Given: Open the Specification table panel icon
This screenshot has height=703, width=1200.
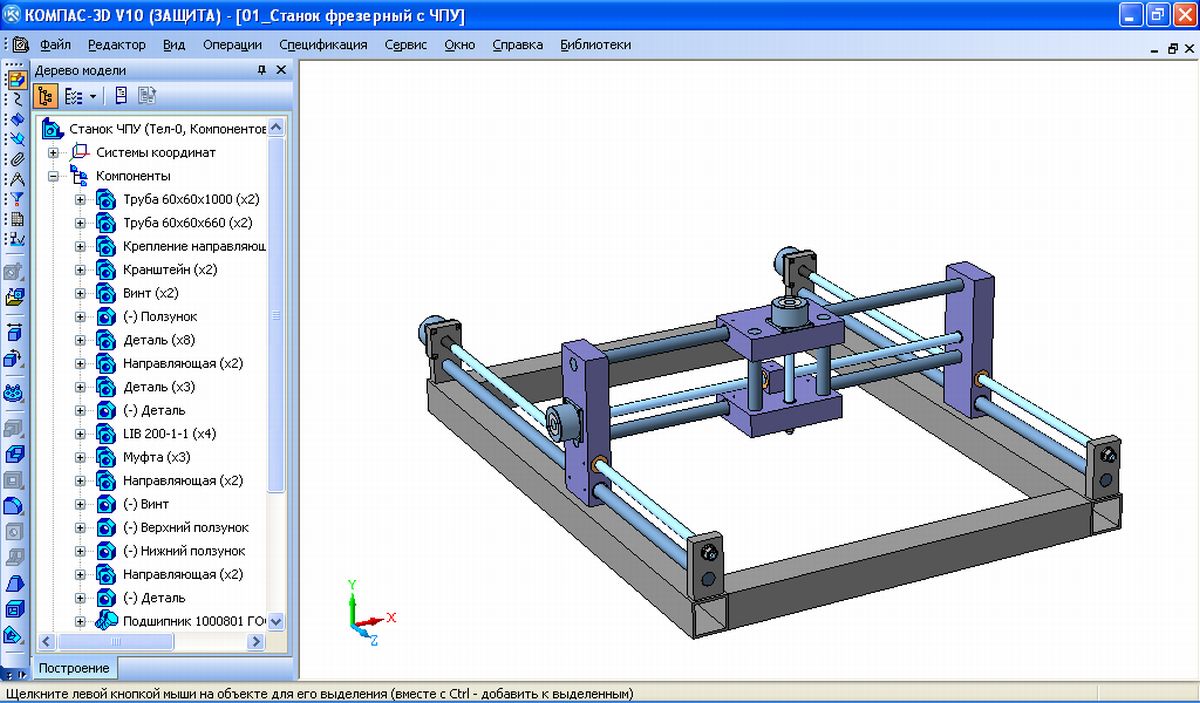Looking at the screenshot, I should click(x=15, y=219).
